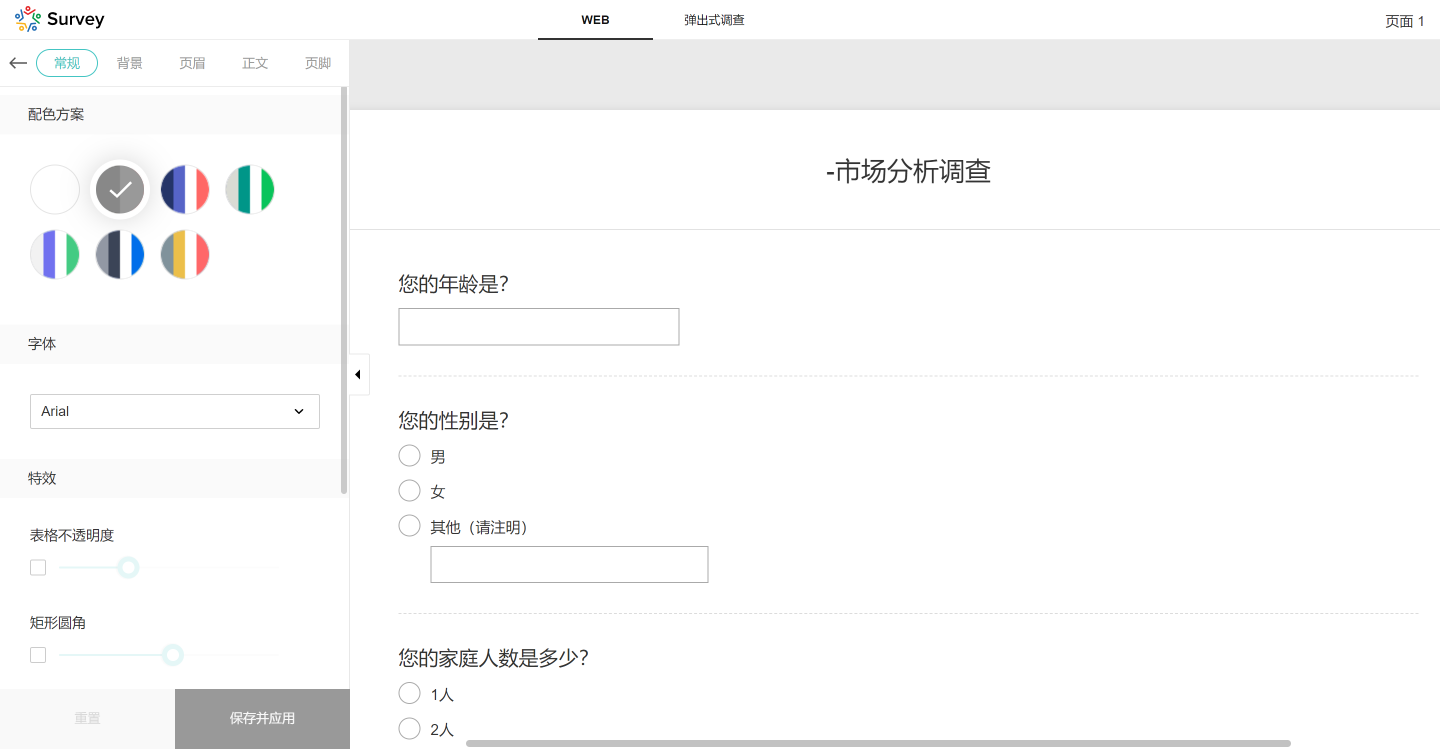Image resolution: width=1440 pixels, height=749 pixels.
Task: Select the 男 radio option
Action: (x=409, y=456)
